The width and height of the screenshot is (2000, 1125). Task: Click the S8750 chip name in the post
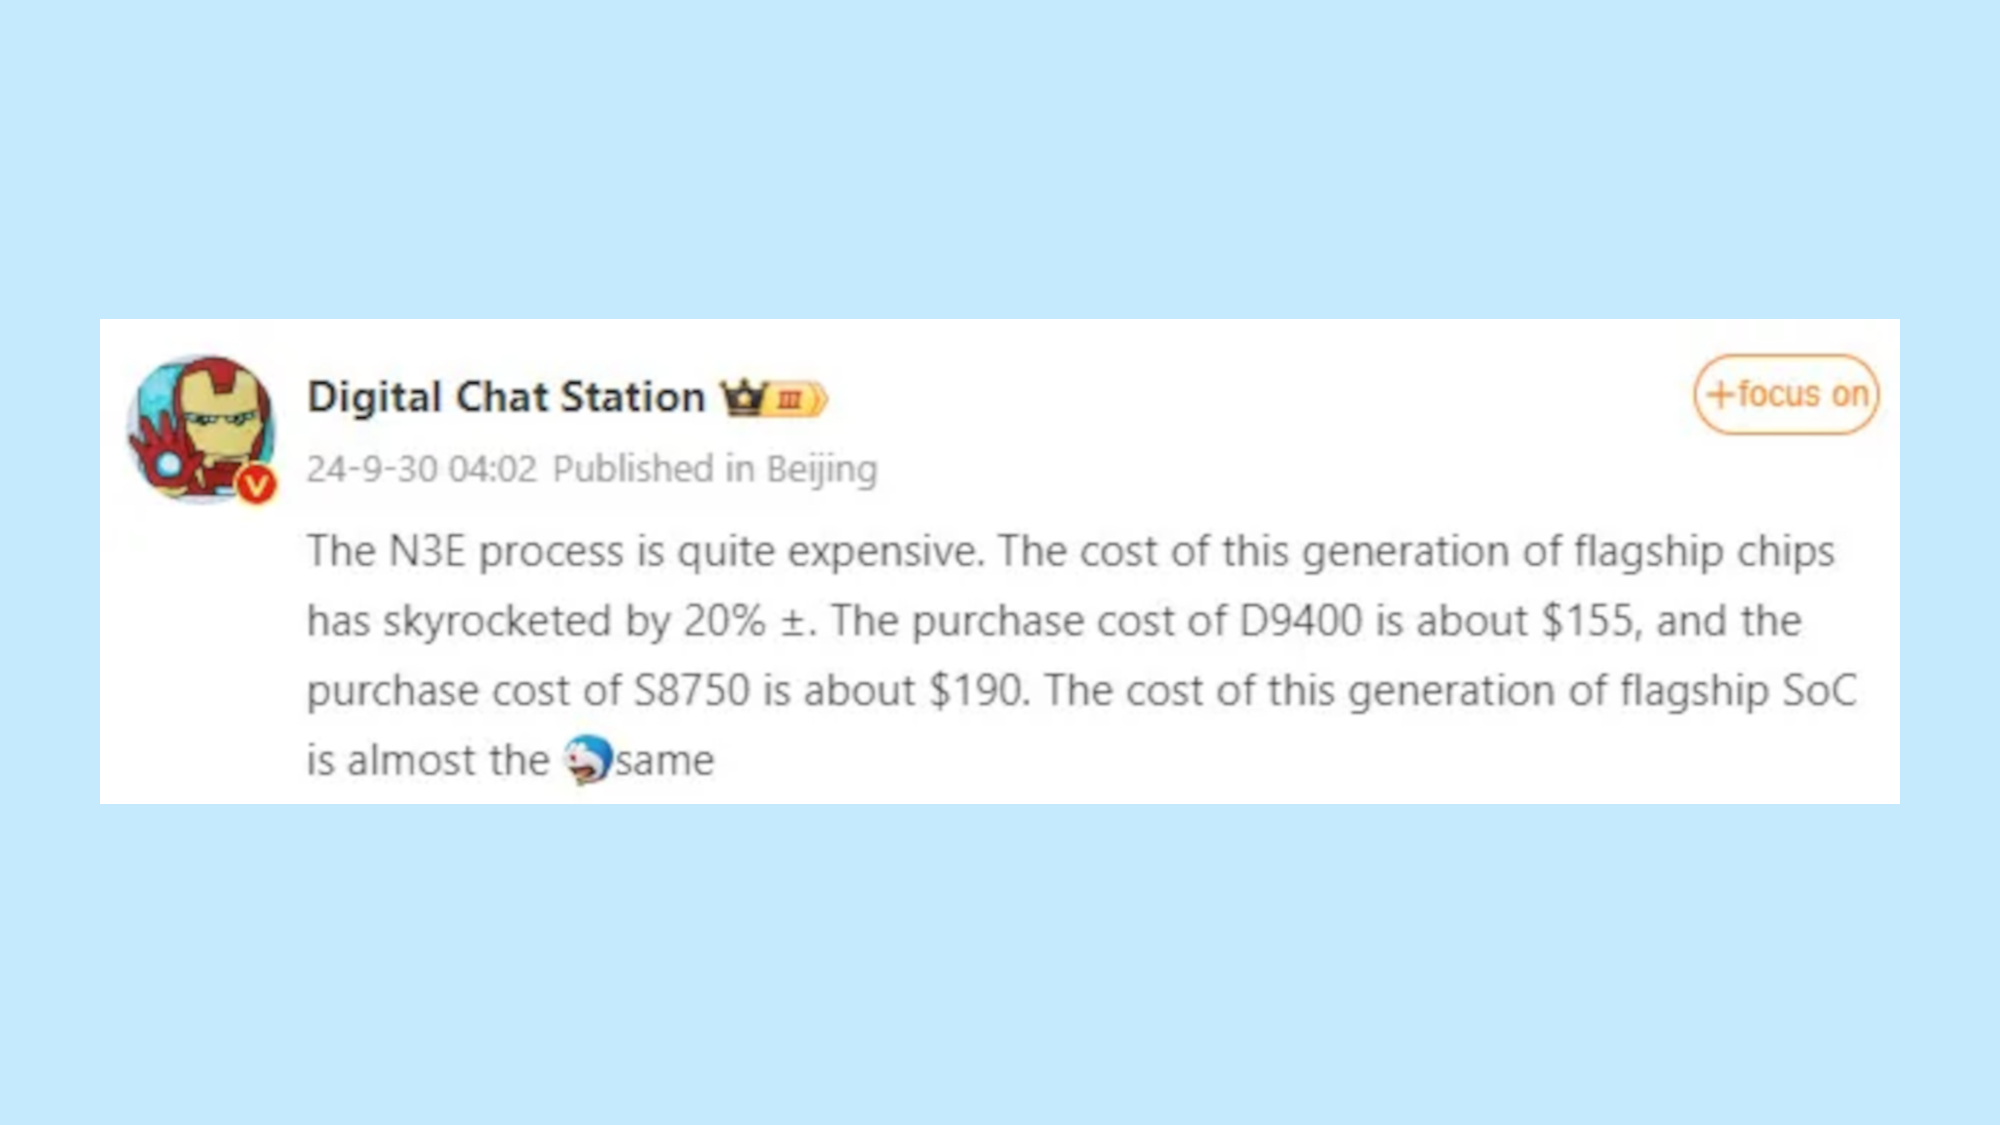click(691, 691)
